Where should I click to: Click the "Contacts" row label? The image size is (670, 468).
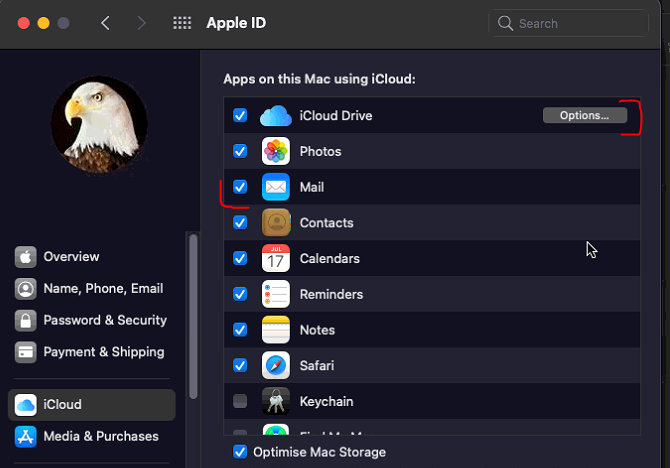326,223
